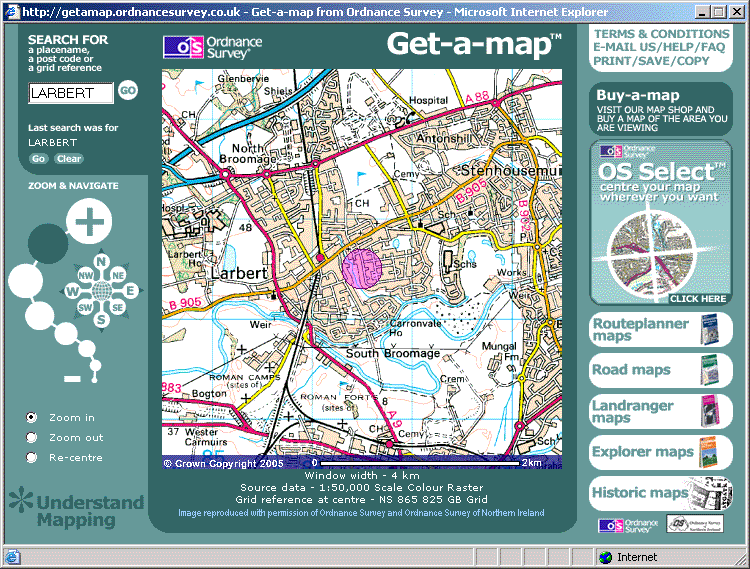This screenshot has width=750, height=569.
Task: Open E-mail us/Help/FAQ link
Action: point(659,47)
